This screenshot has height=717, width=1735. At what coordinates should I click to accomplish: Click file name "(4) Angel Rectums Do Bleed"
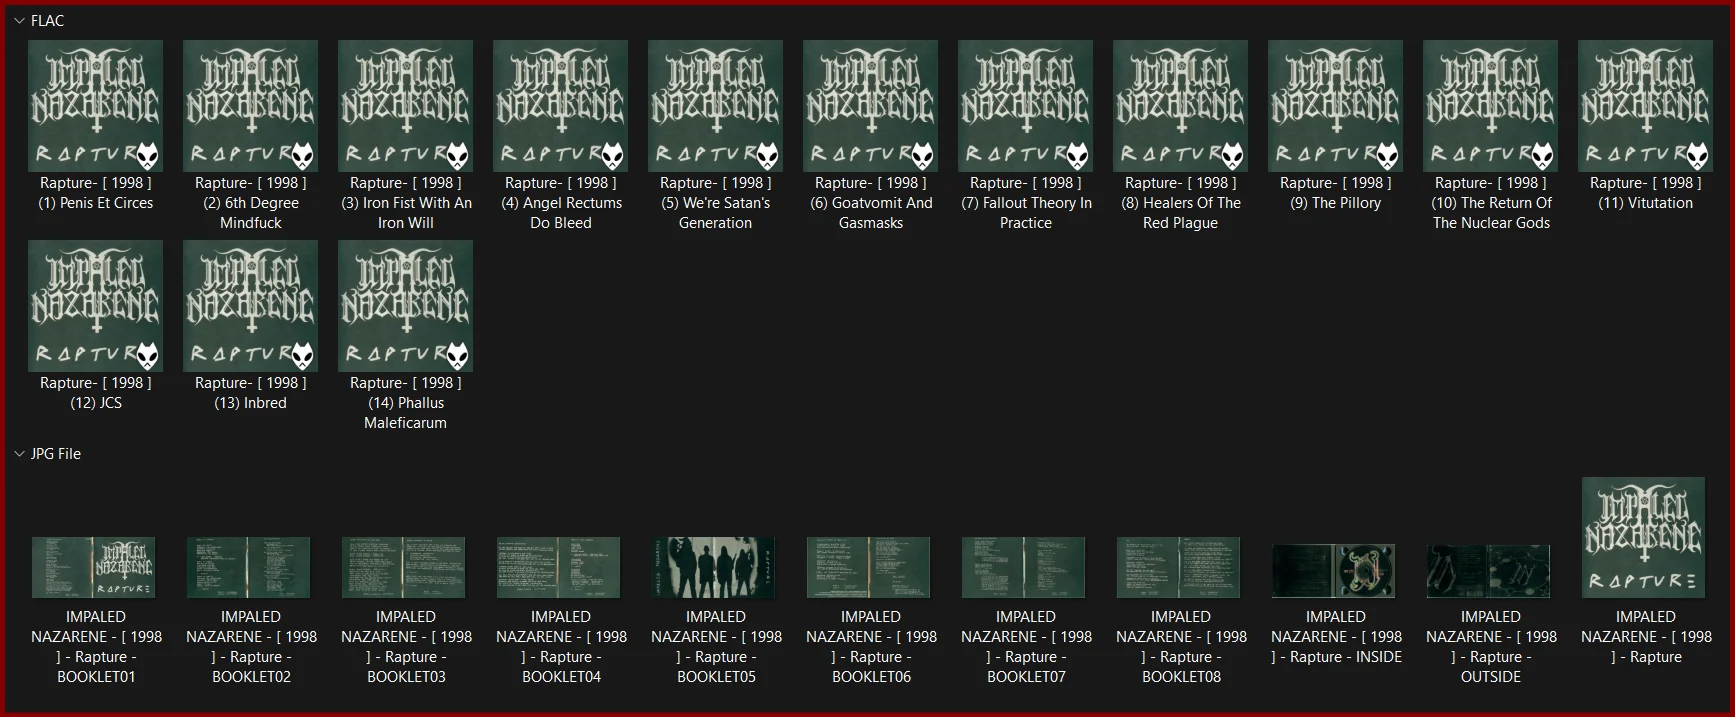(561, 203)
